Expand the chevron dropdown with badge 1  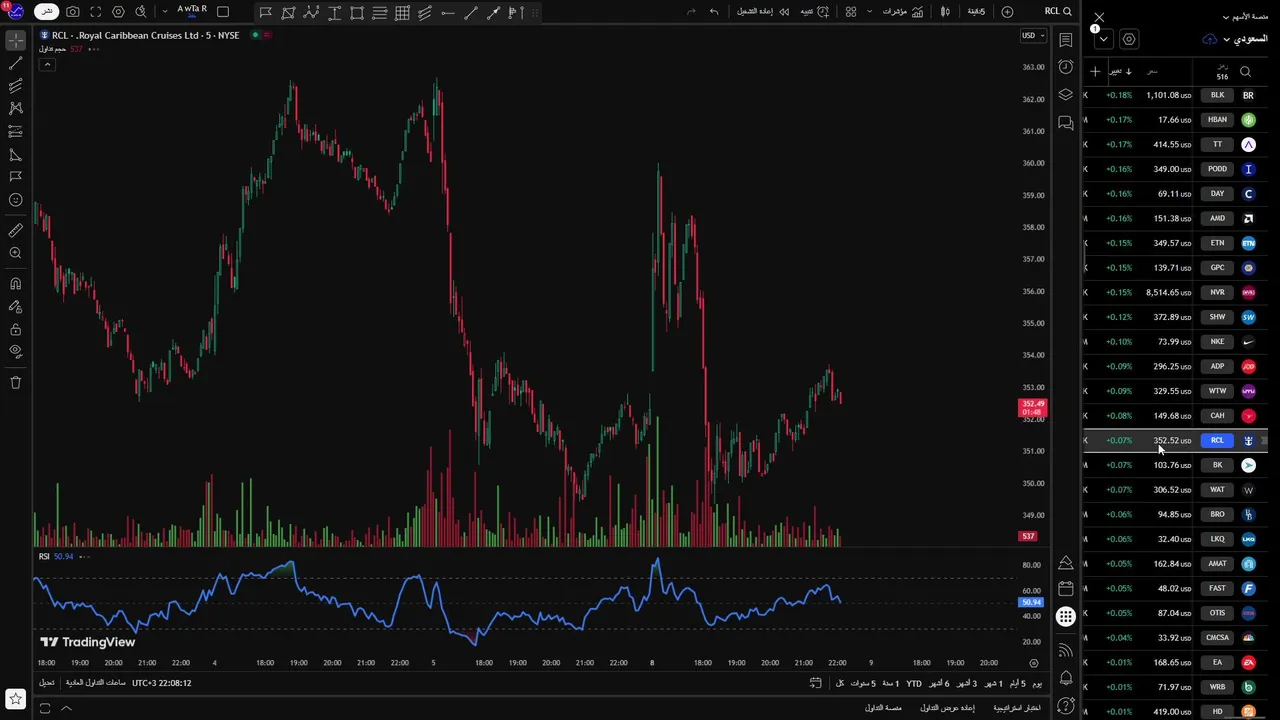pos(1103,39)
